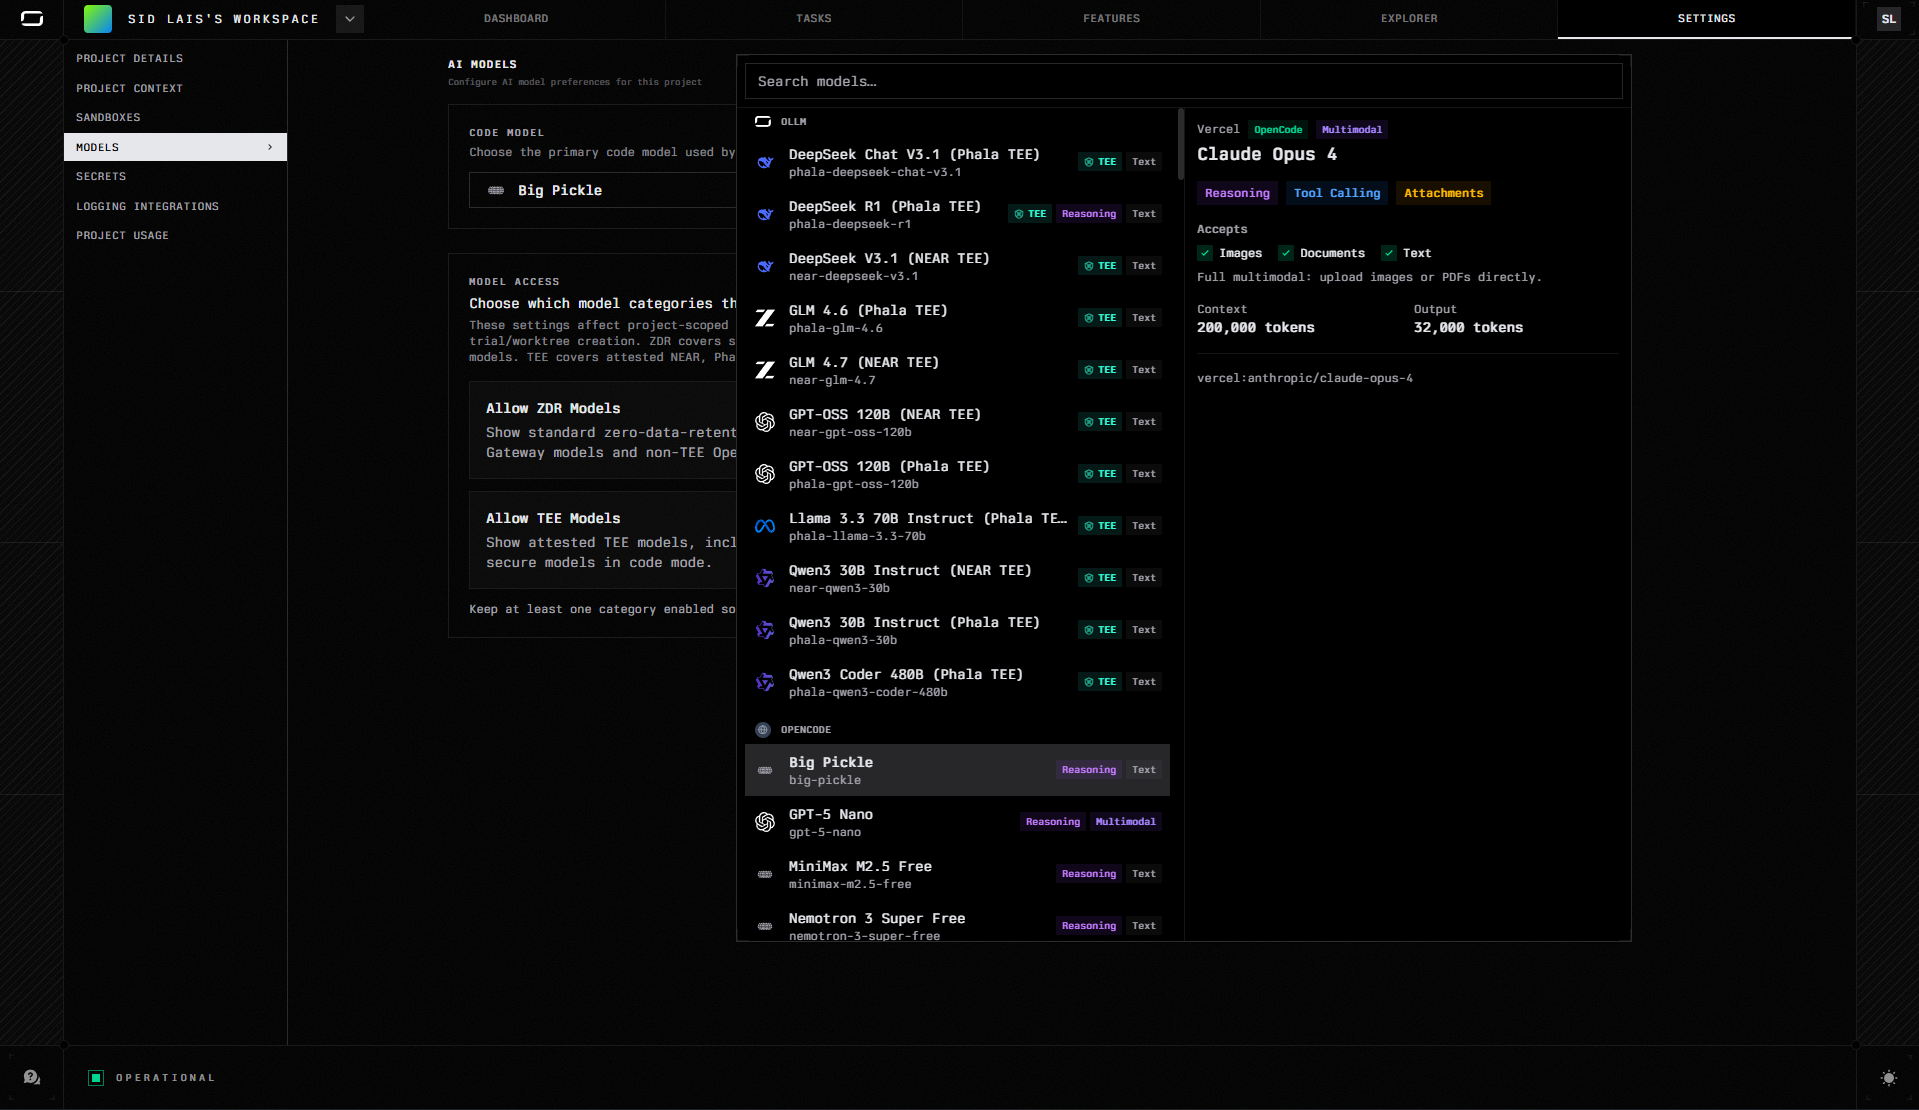
Task: Choose the GPT-5 Nano model
Action: coord(957,822)
